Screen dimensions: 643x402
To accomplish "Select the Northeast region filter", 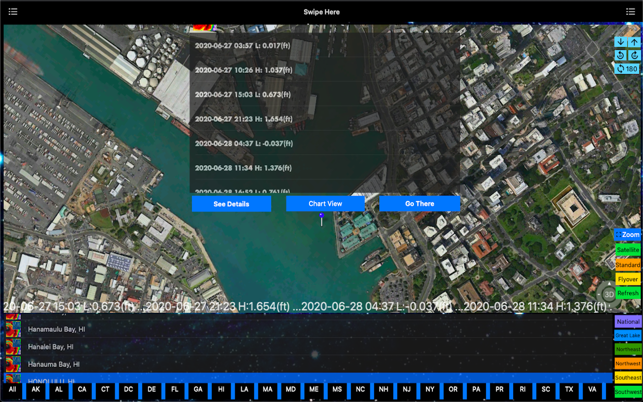I will [x=628, y=349].
